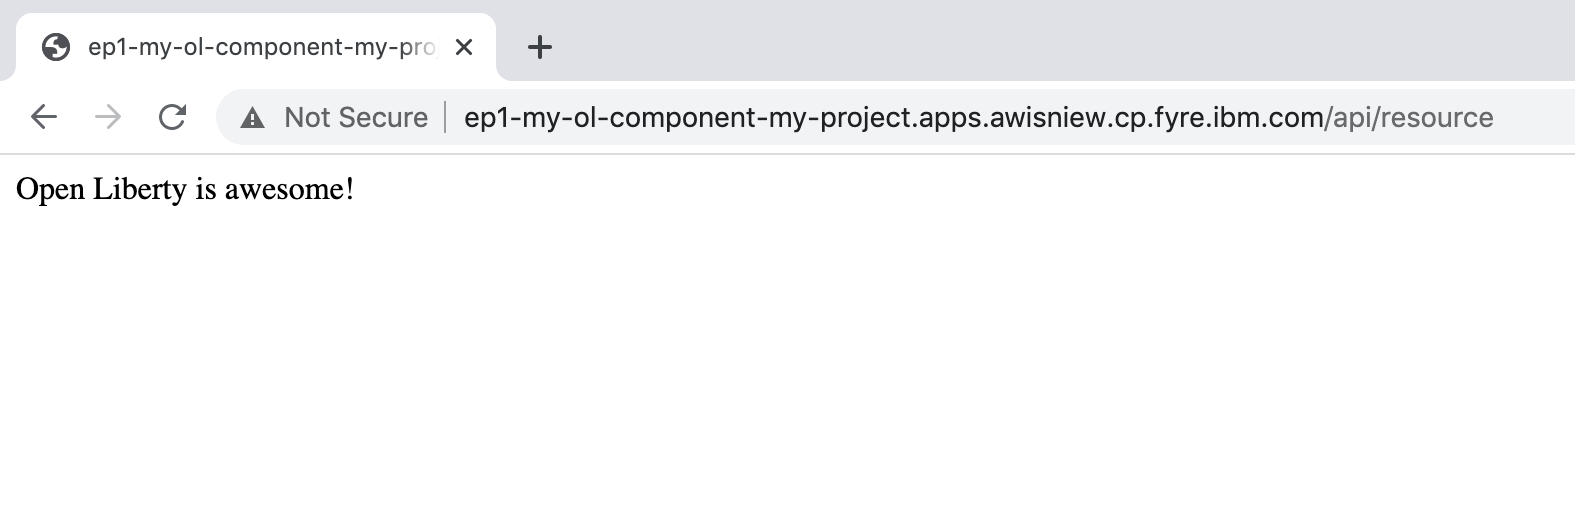Reload the current page

click(x=173, y=117)
